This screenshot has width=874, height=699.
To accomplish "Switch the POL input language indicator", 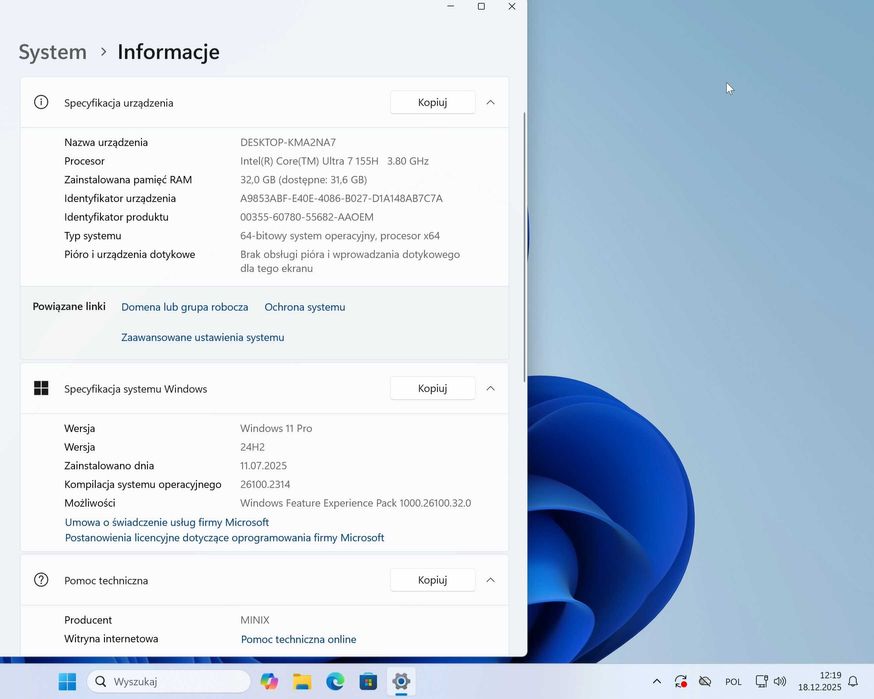I will (x=734, y=682).
